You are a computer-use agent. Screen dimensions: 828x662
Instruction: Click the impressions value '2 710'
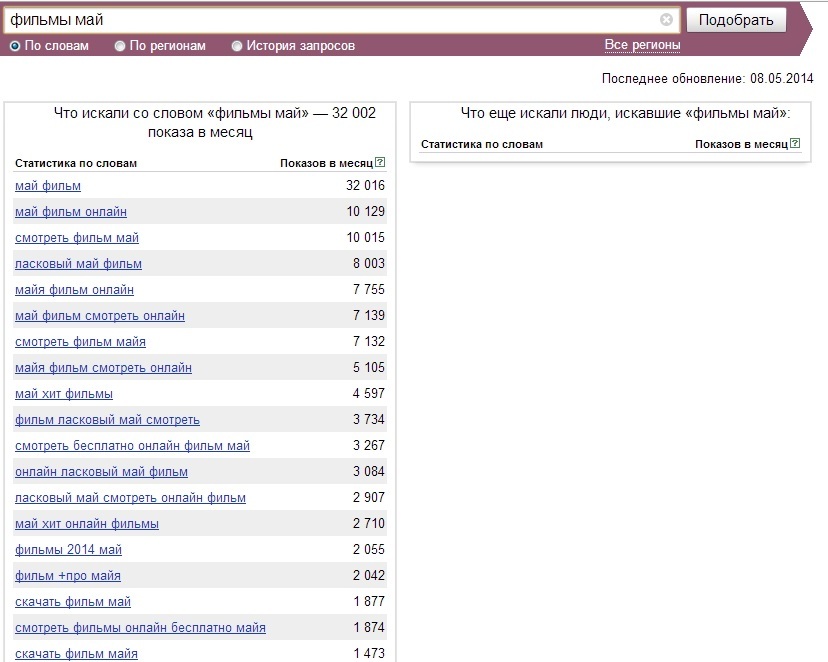[369, 523]
